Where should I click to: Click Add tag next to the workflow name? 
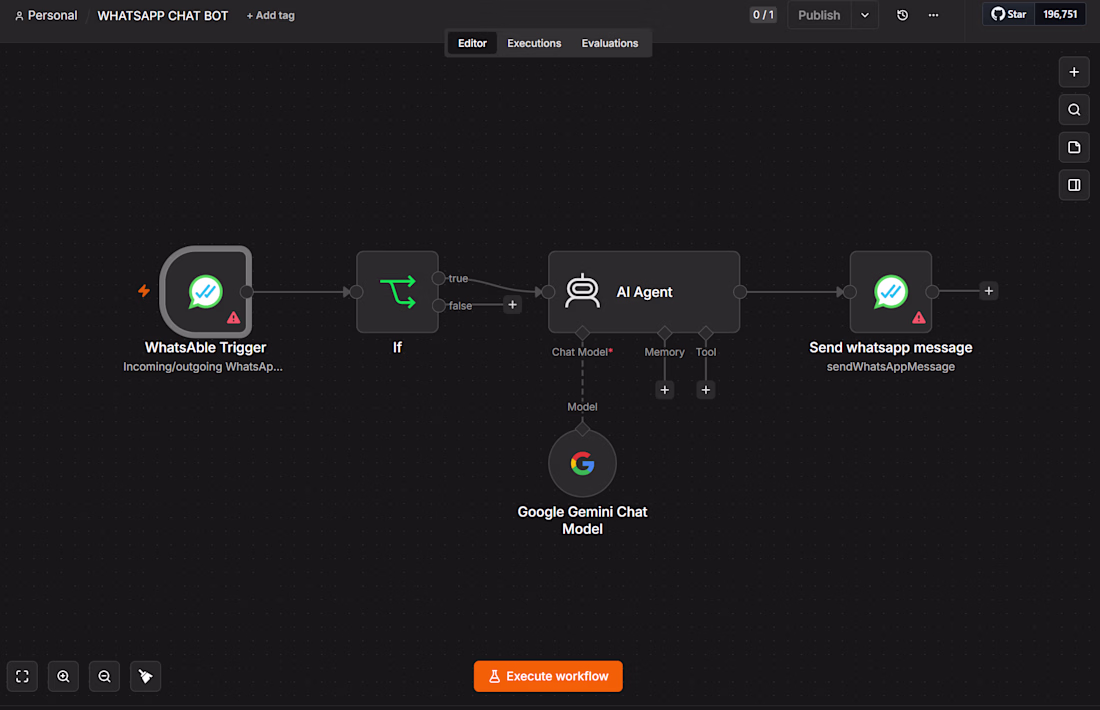270,15
